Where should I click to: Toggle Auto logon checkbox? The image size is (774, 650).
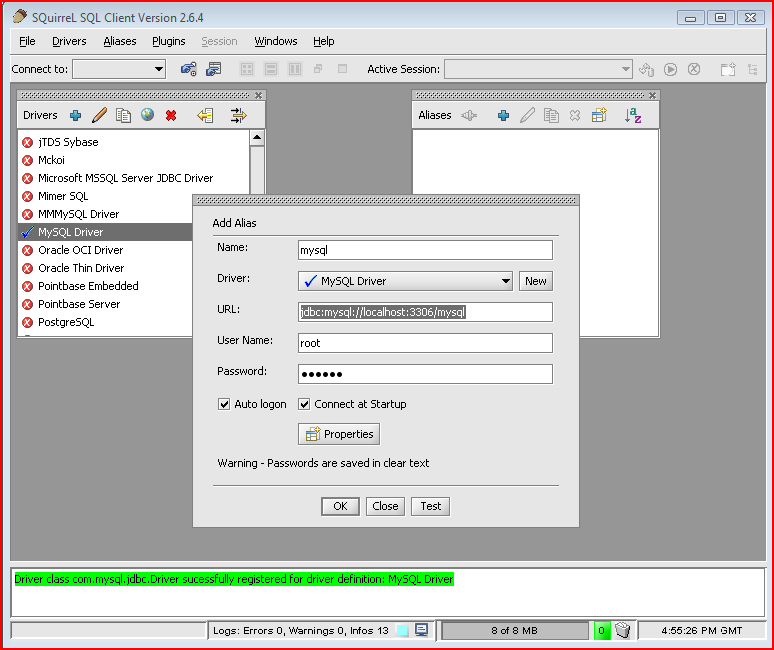(224, 404)
